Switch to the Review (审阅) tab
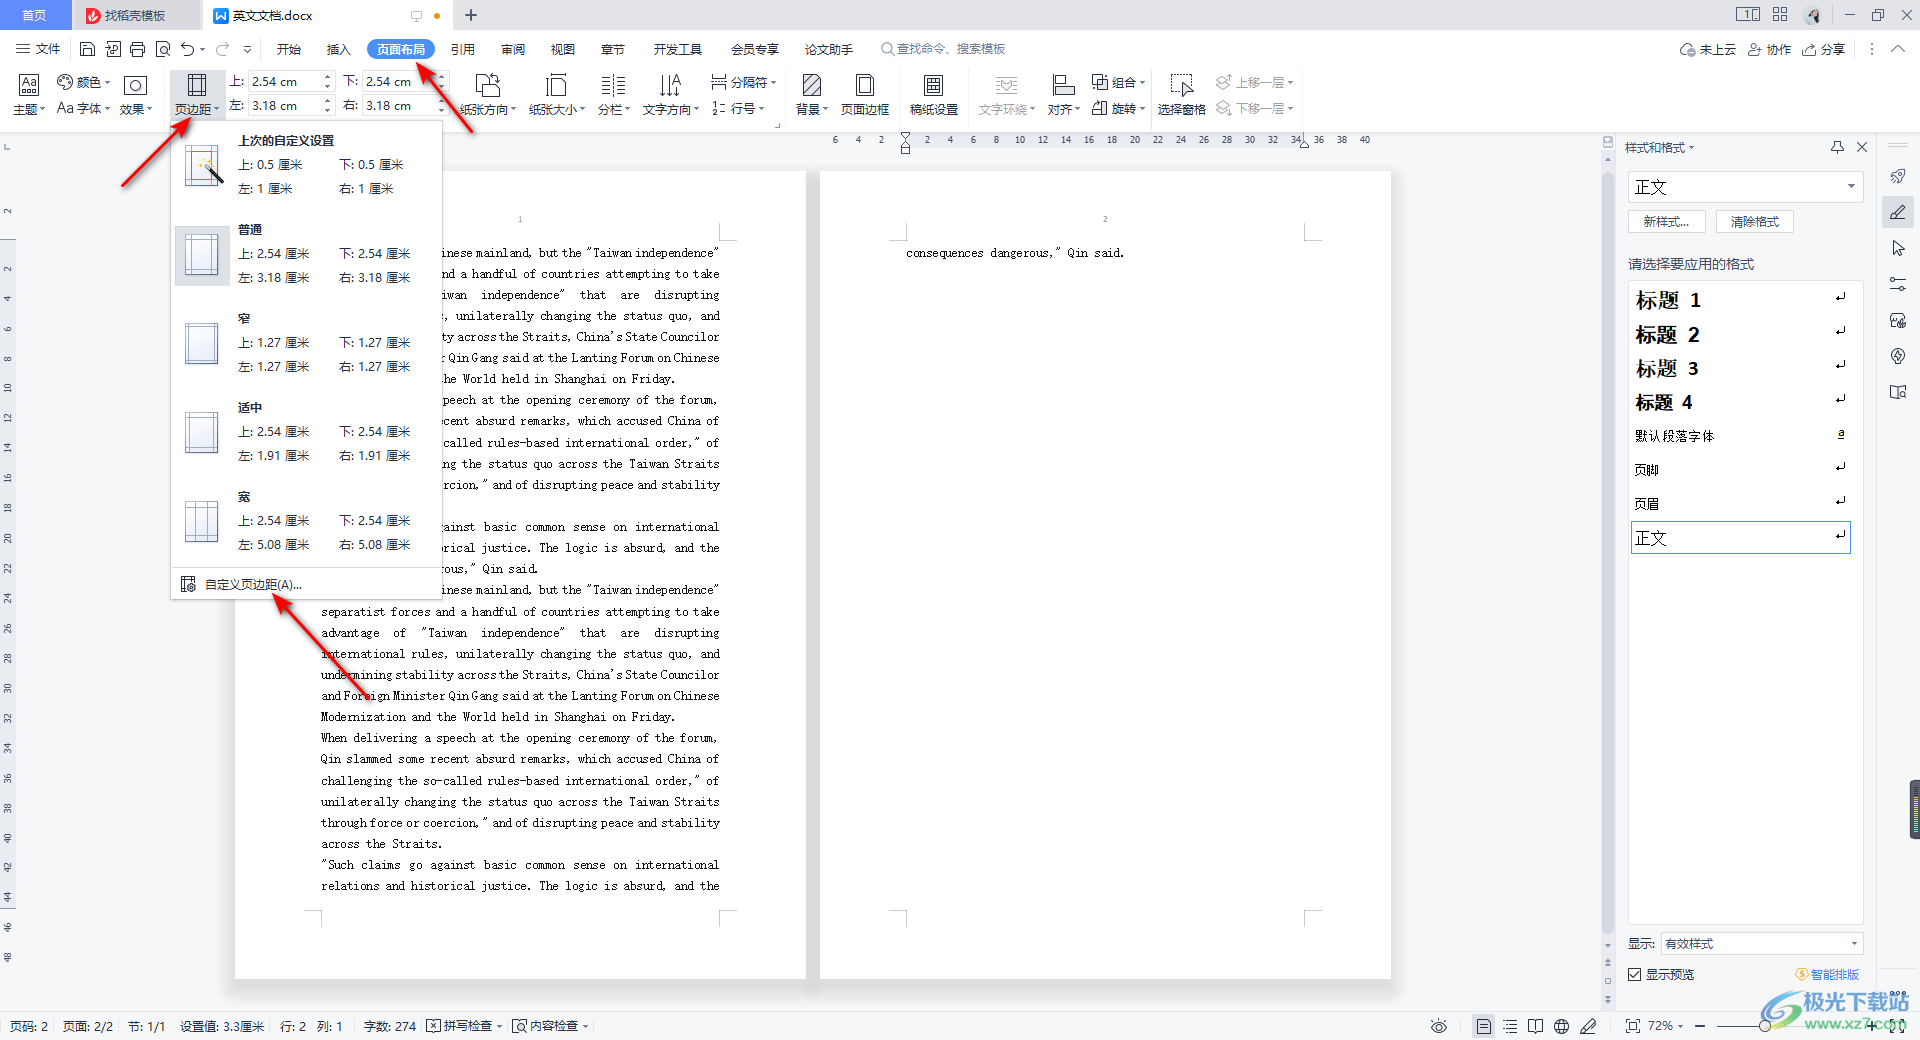Screen dimensions: 1920x1040 tap(513, 49)
